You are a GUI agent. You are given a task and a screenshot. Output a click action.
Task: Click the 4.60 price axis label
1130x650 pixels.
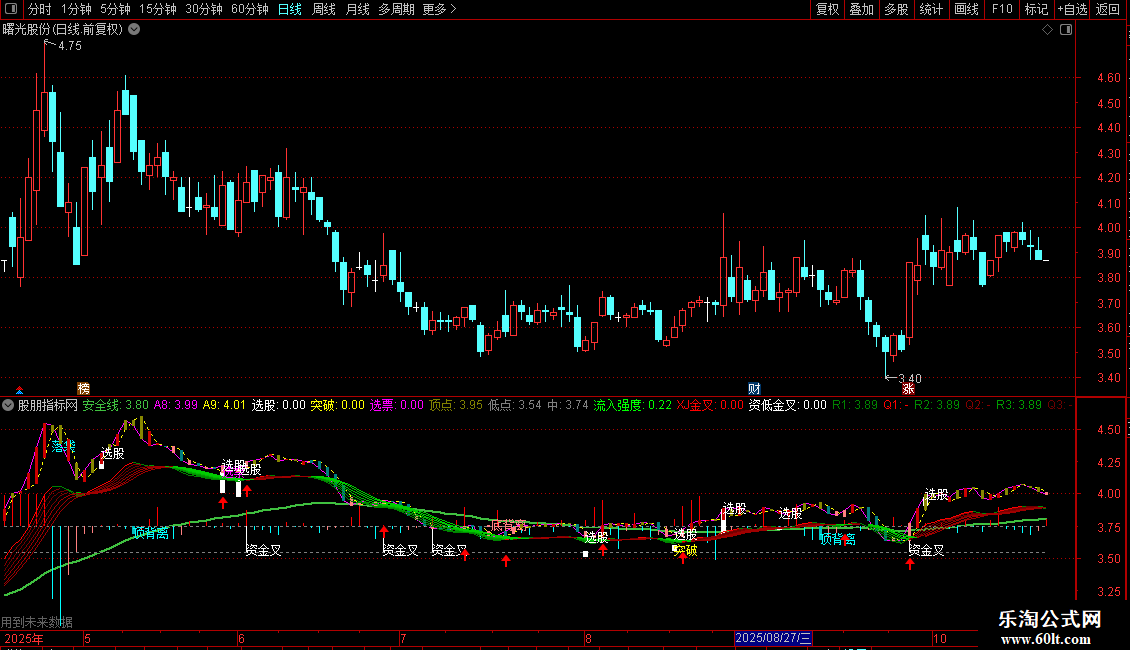click(1108, 78)
